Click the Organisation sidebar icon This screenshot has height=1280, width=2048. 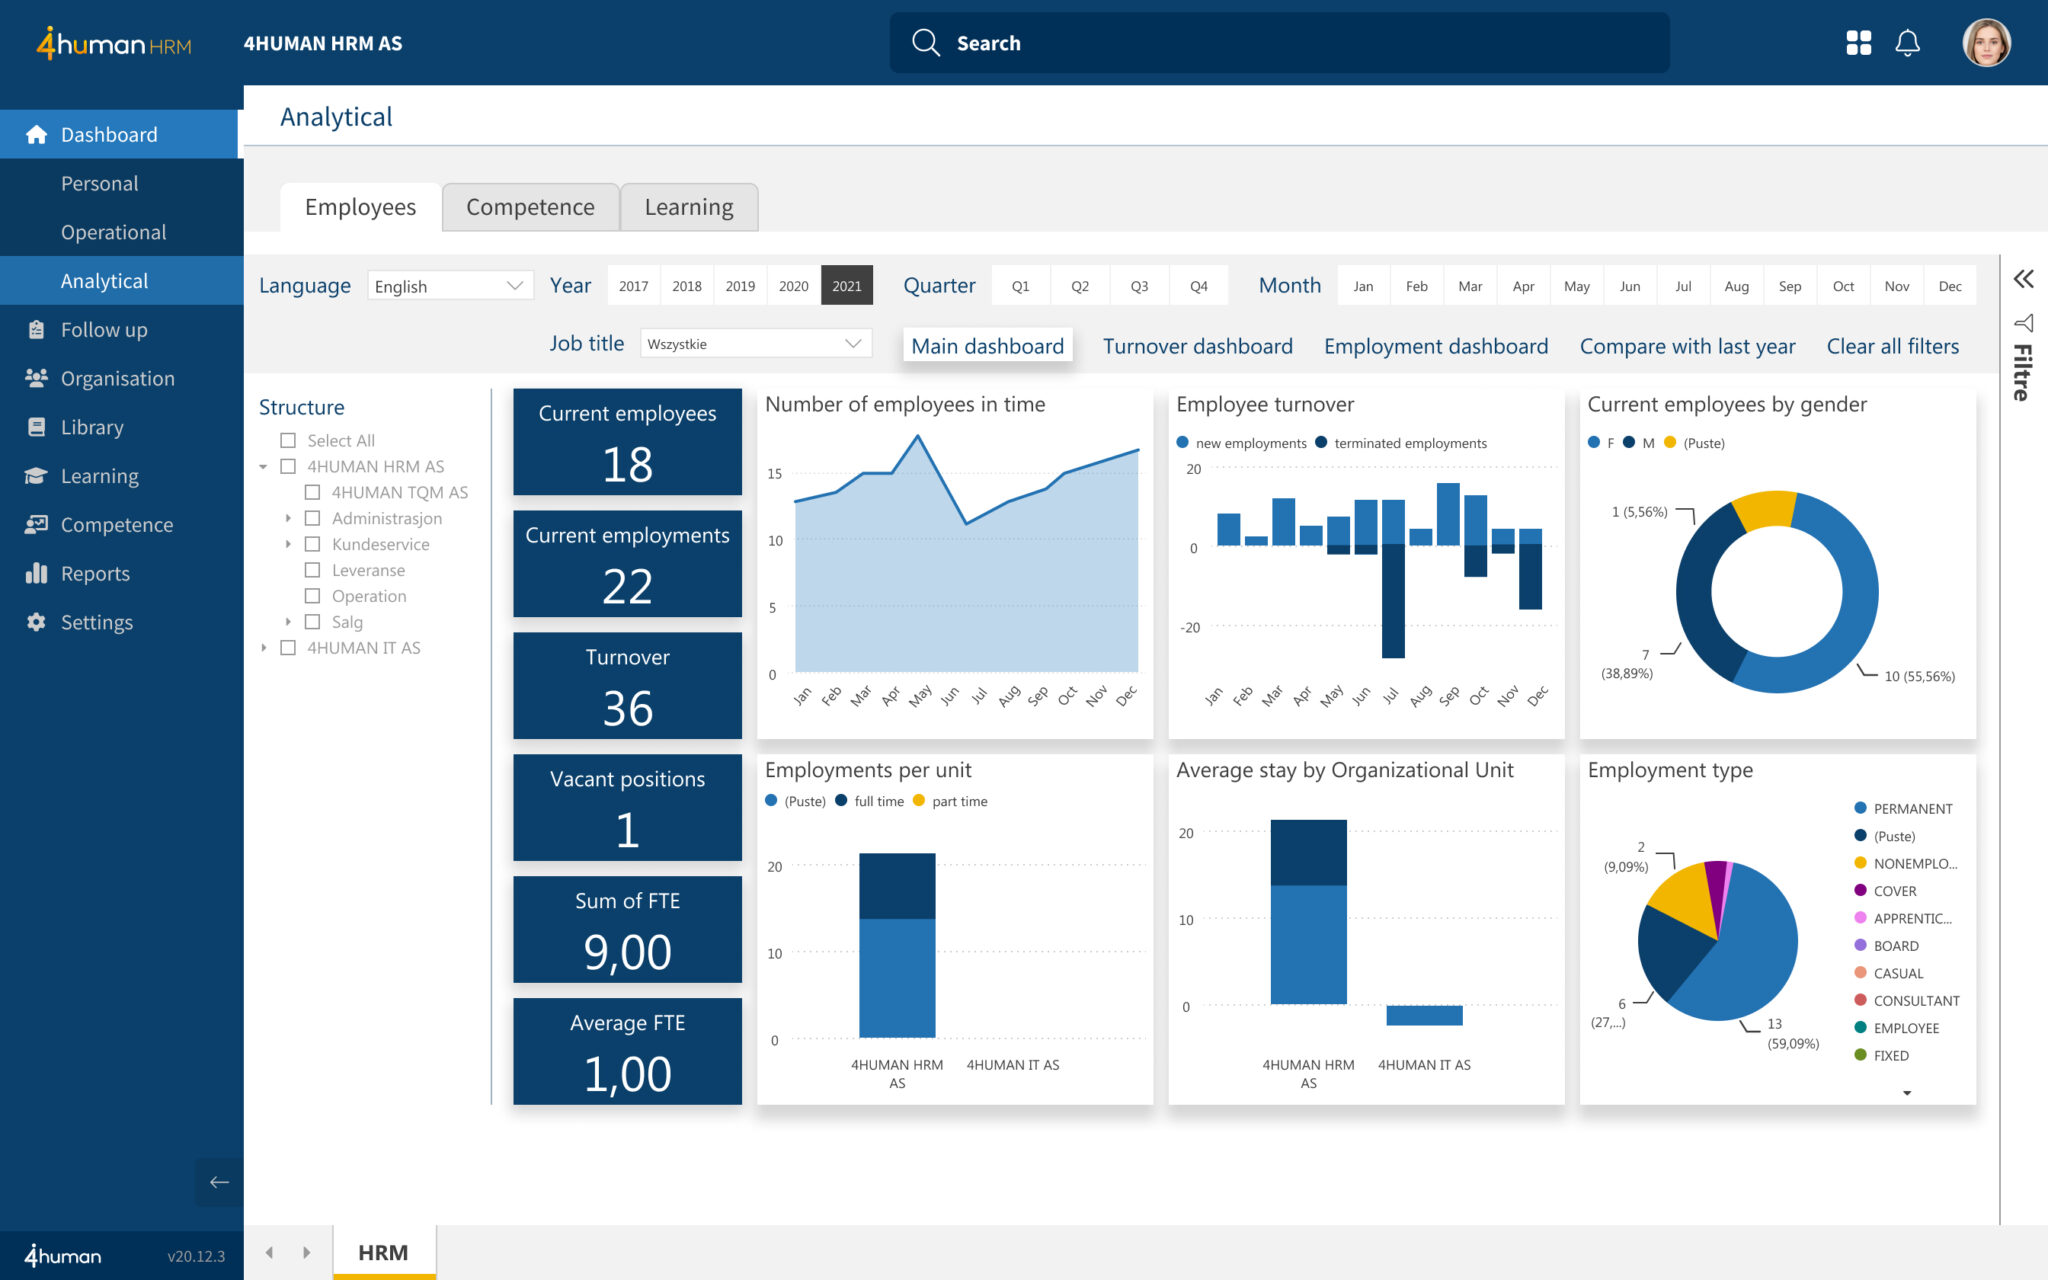[x=37, y=379]
